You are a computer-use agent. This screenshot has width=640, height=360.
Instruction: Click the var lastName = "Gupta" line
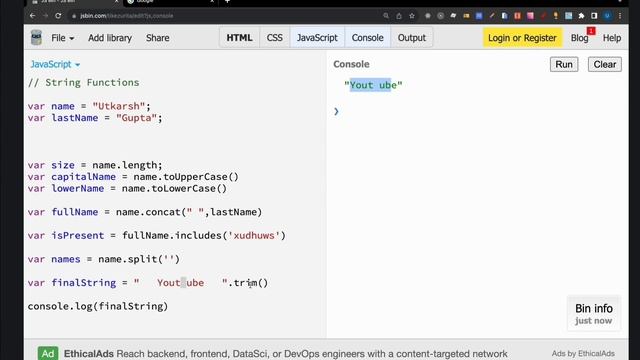click(95, 118)
